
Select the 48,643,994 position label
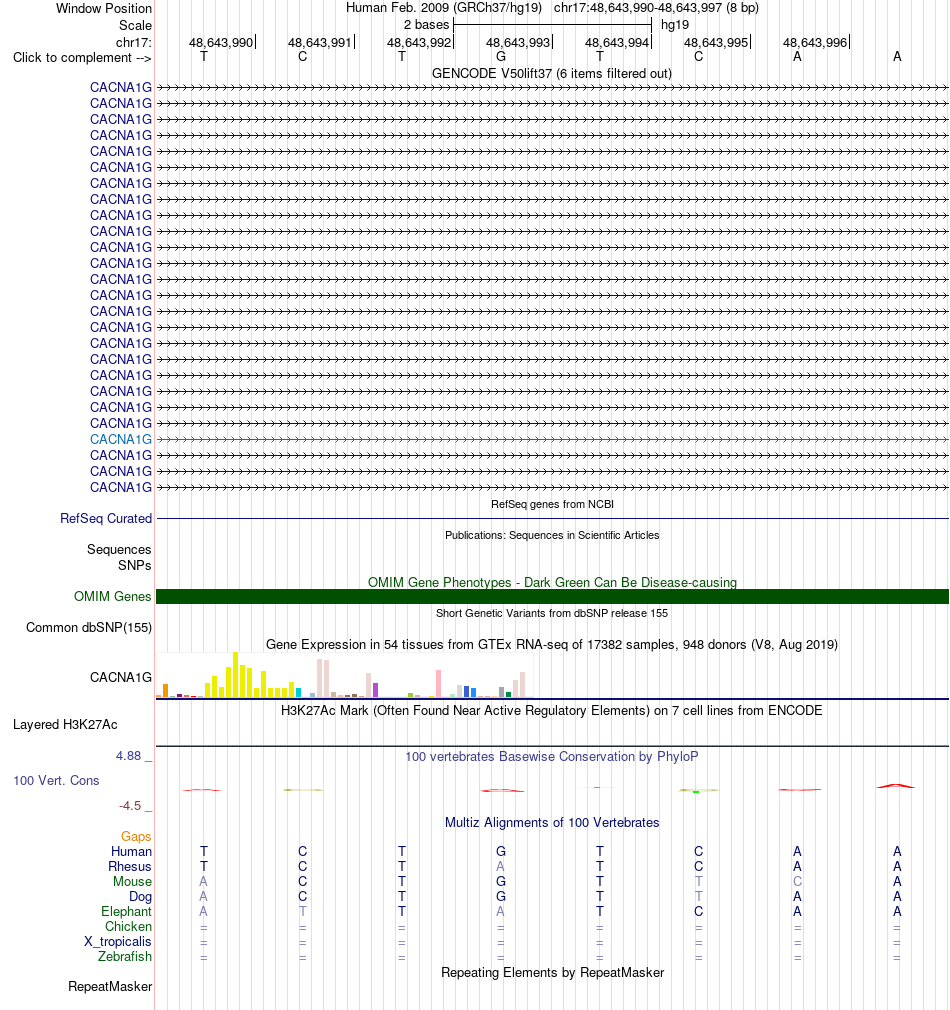[617, 43]
